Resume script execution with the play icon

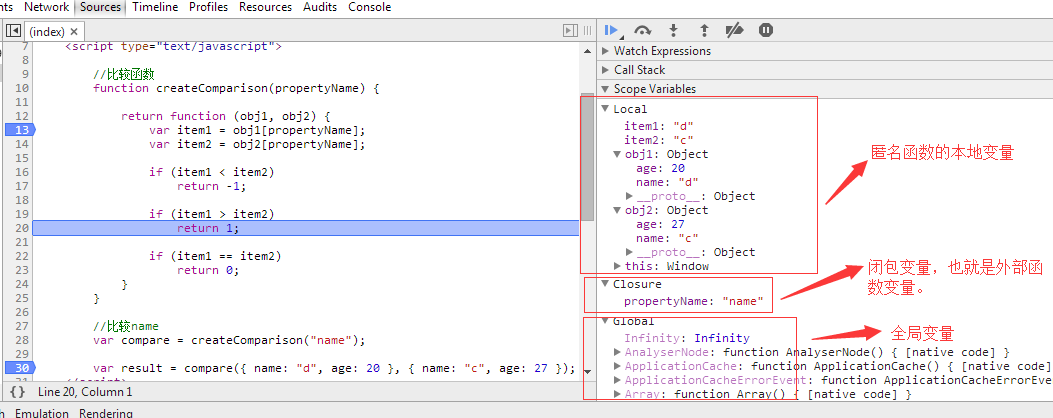611,30
